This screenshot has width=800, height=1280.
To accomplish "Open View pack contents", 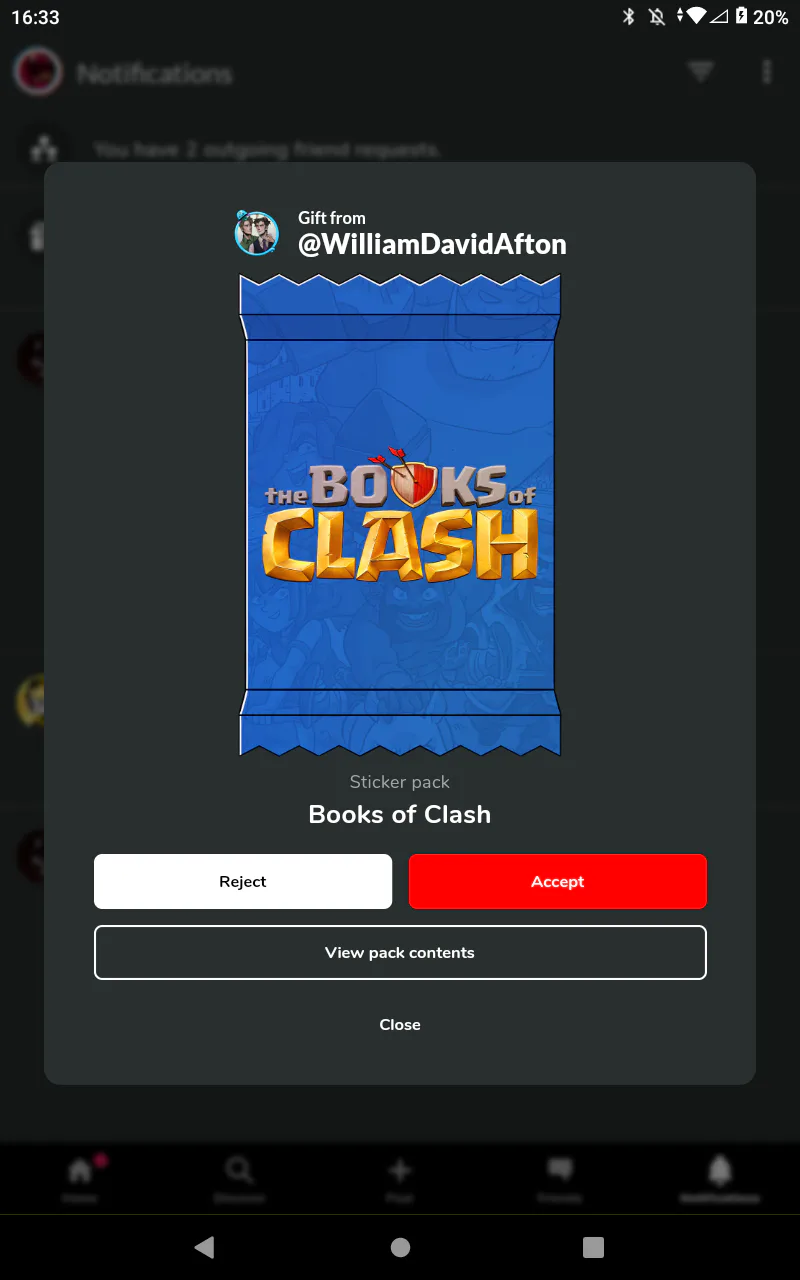I will click(x=400, y=952).
